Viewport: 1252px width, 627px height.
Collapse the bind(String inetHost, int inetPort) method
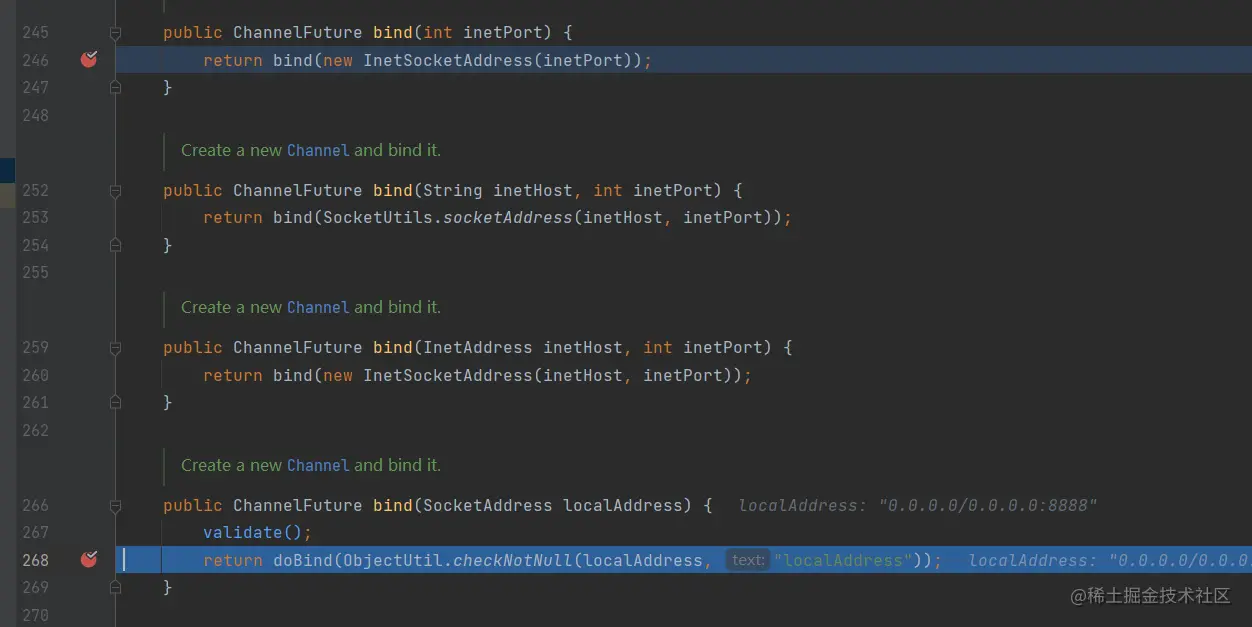pos(115,190)
